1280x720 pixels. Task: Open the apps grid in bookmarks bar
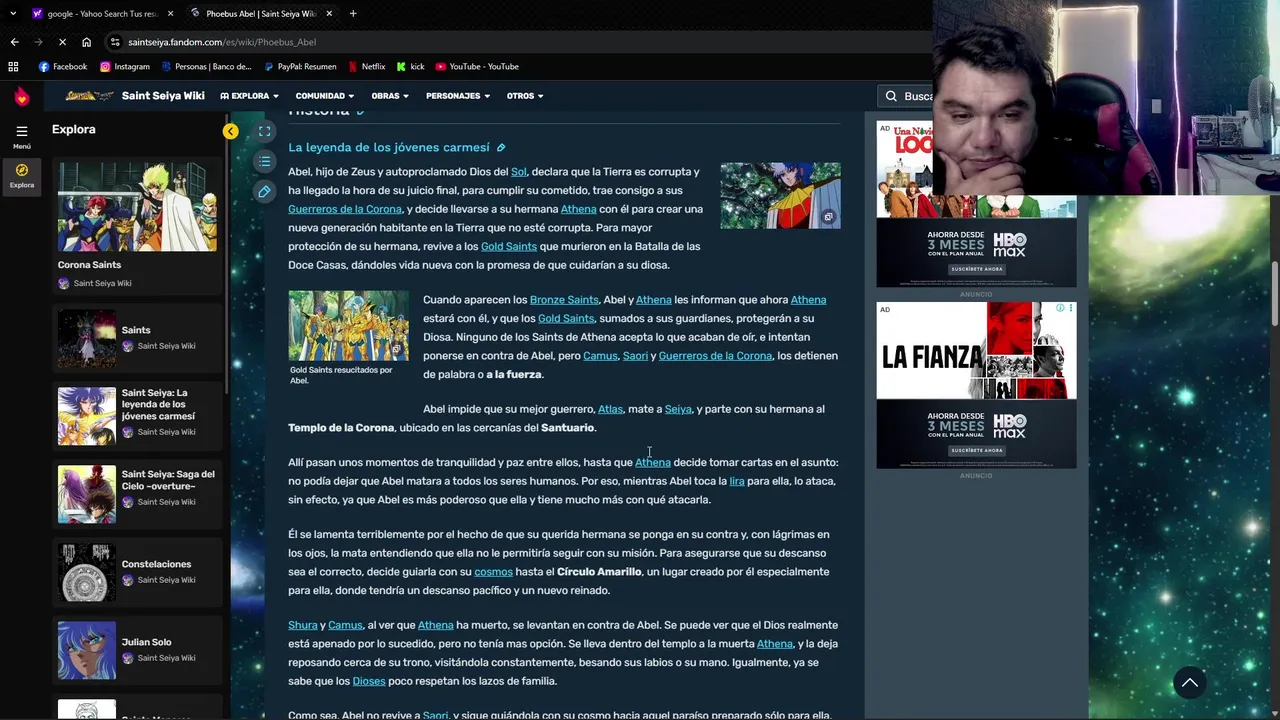pos(13,66)
